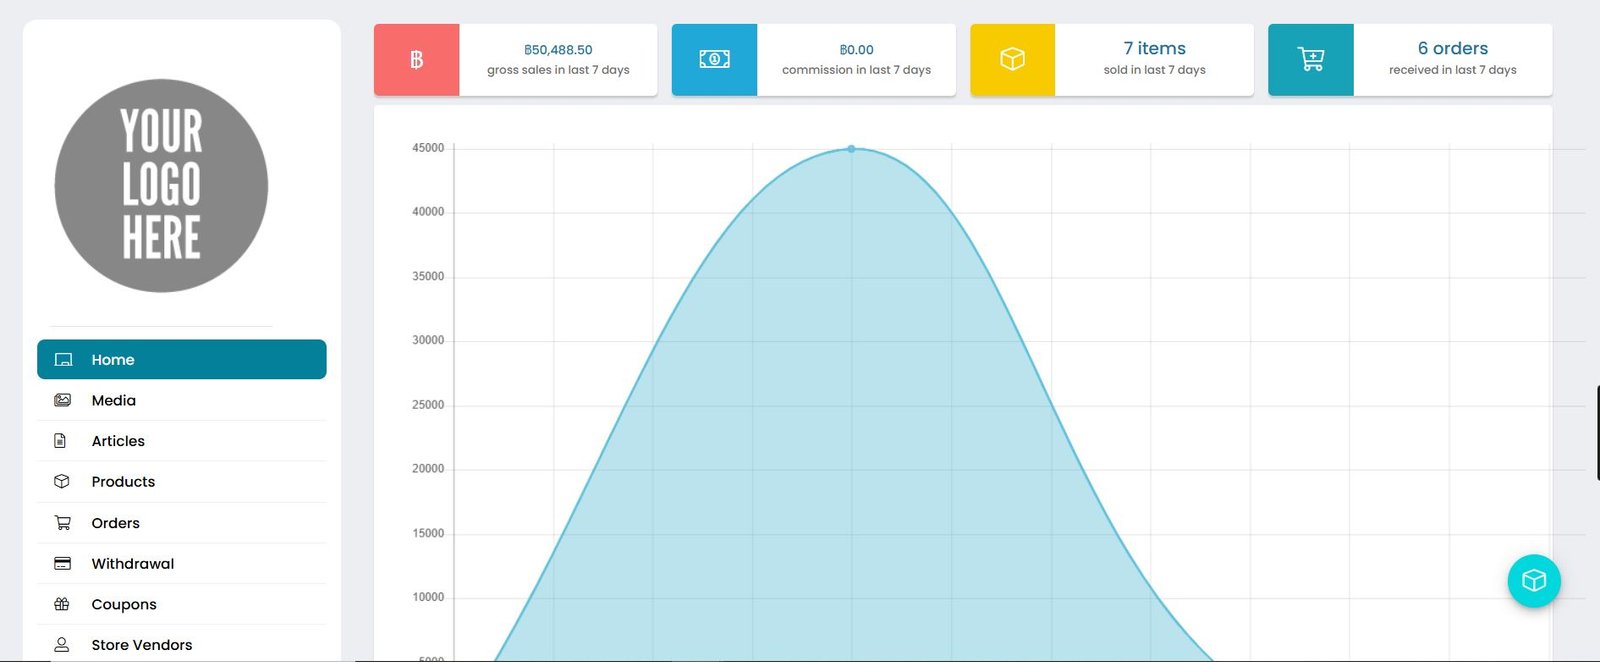
Task: Click the Orders cart icon in sidebar
Action: [62, 523]
